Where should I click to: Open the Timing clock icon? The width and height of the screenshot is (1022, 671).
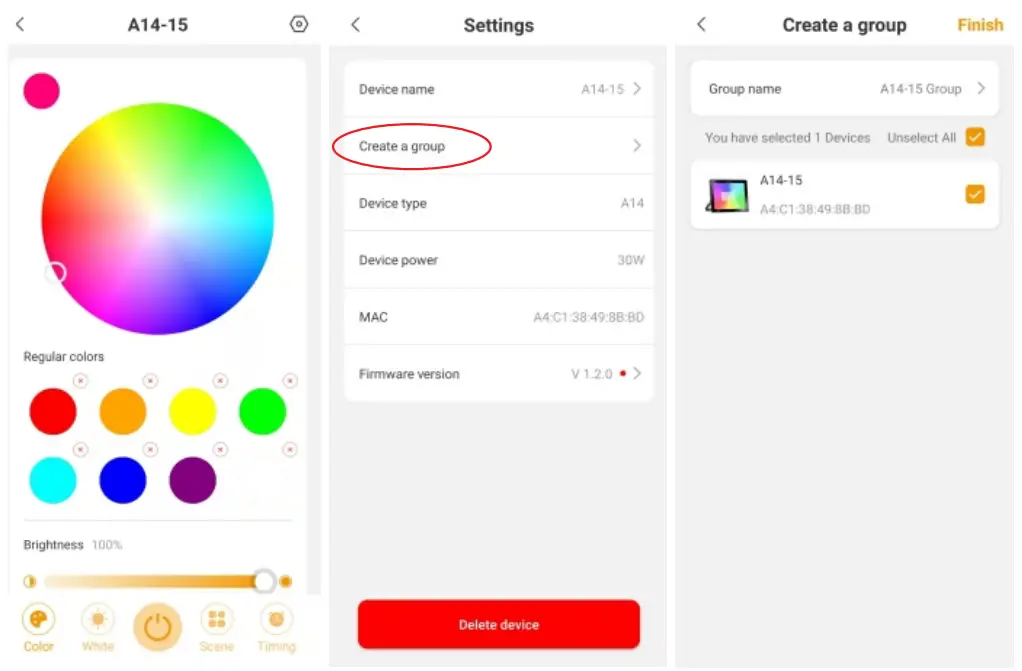(x=276, y=619)
